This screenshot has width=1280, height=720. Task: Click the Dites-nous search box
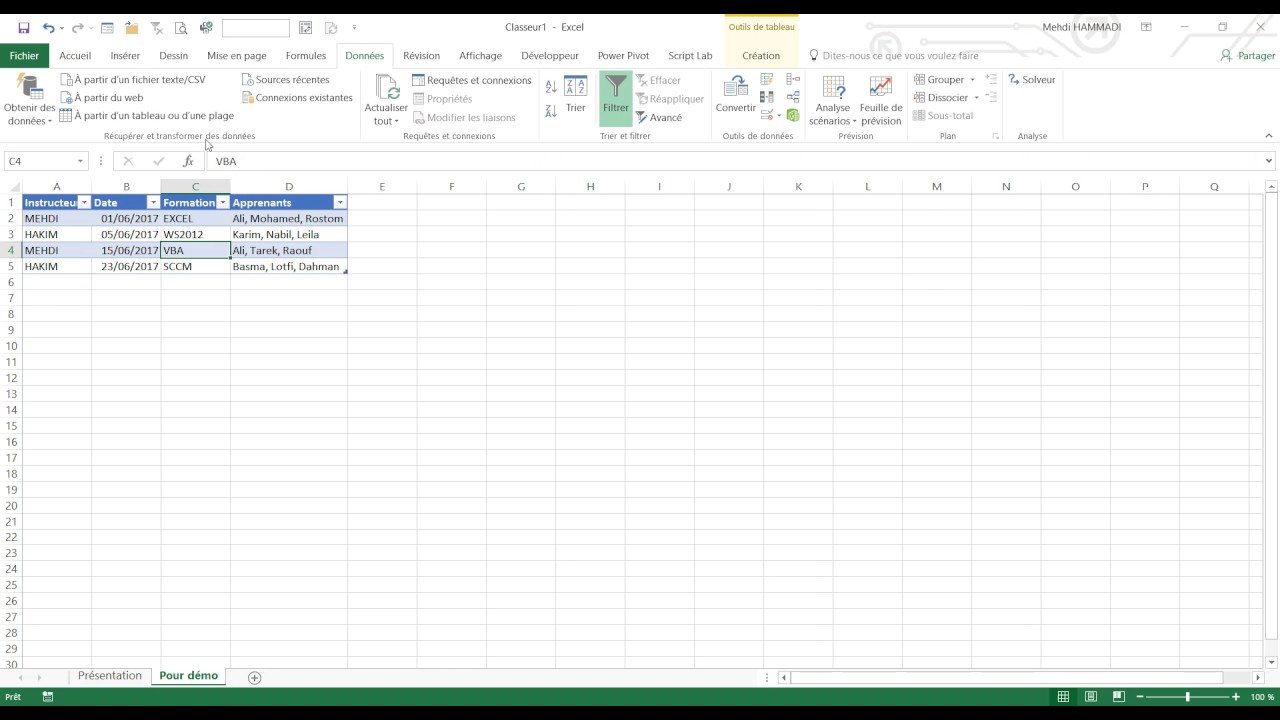[893, 56]
